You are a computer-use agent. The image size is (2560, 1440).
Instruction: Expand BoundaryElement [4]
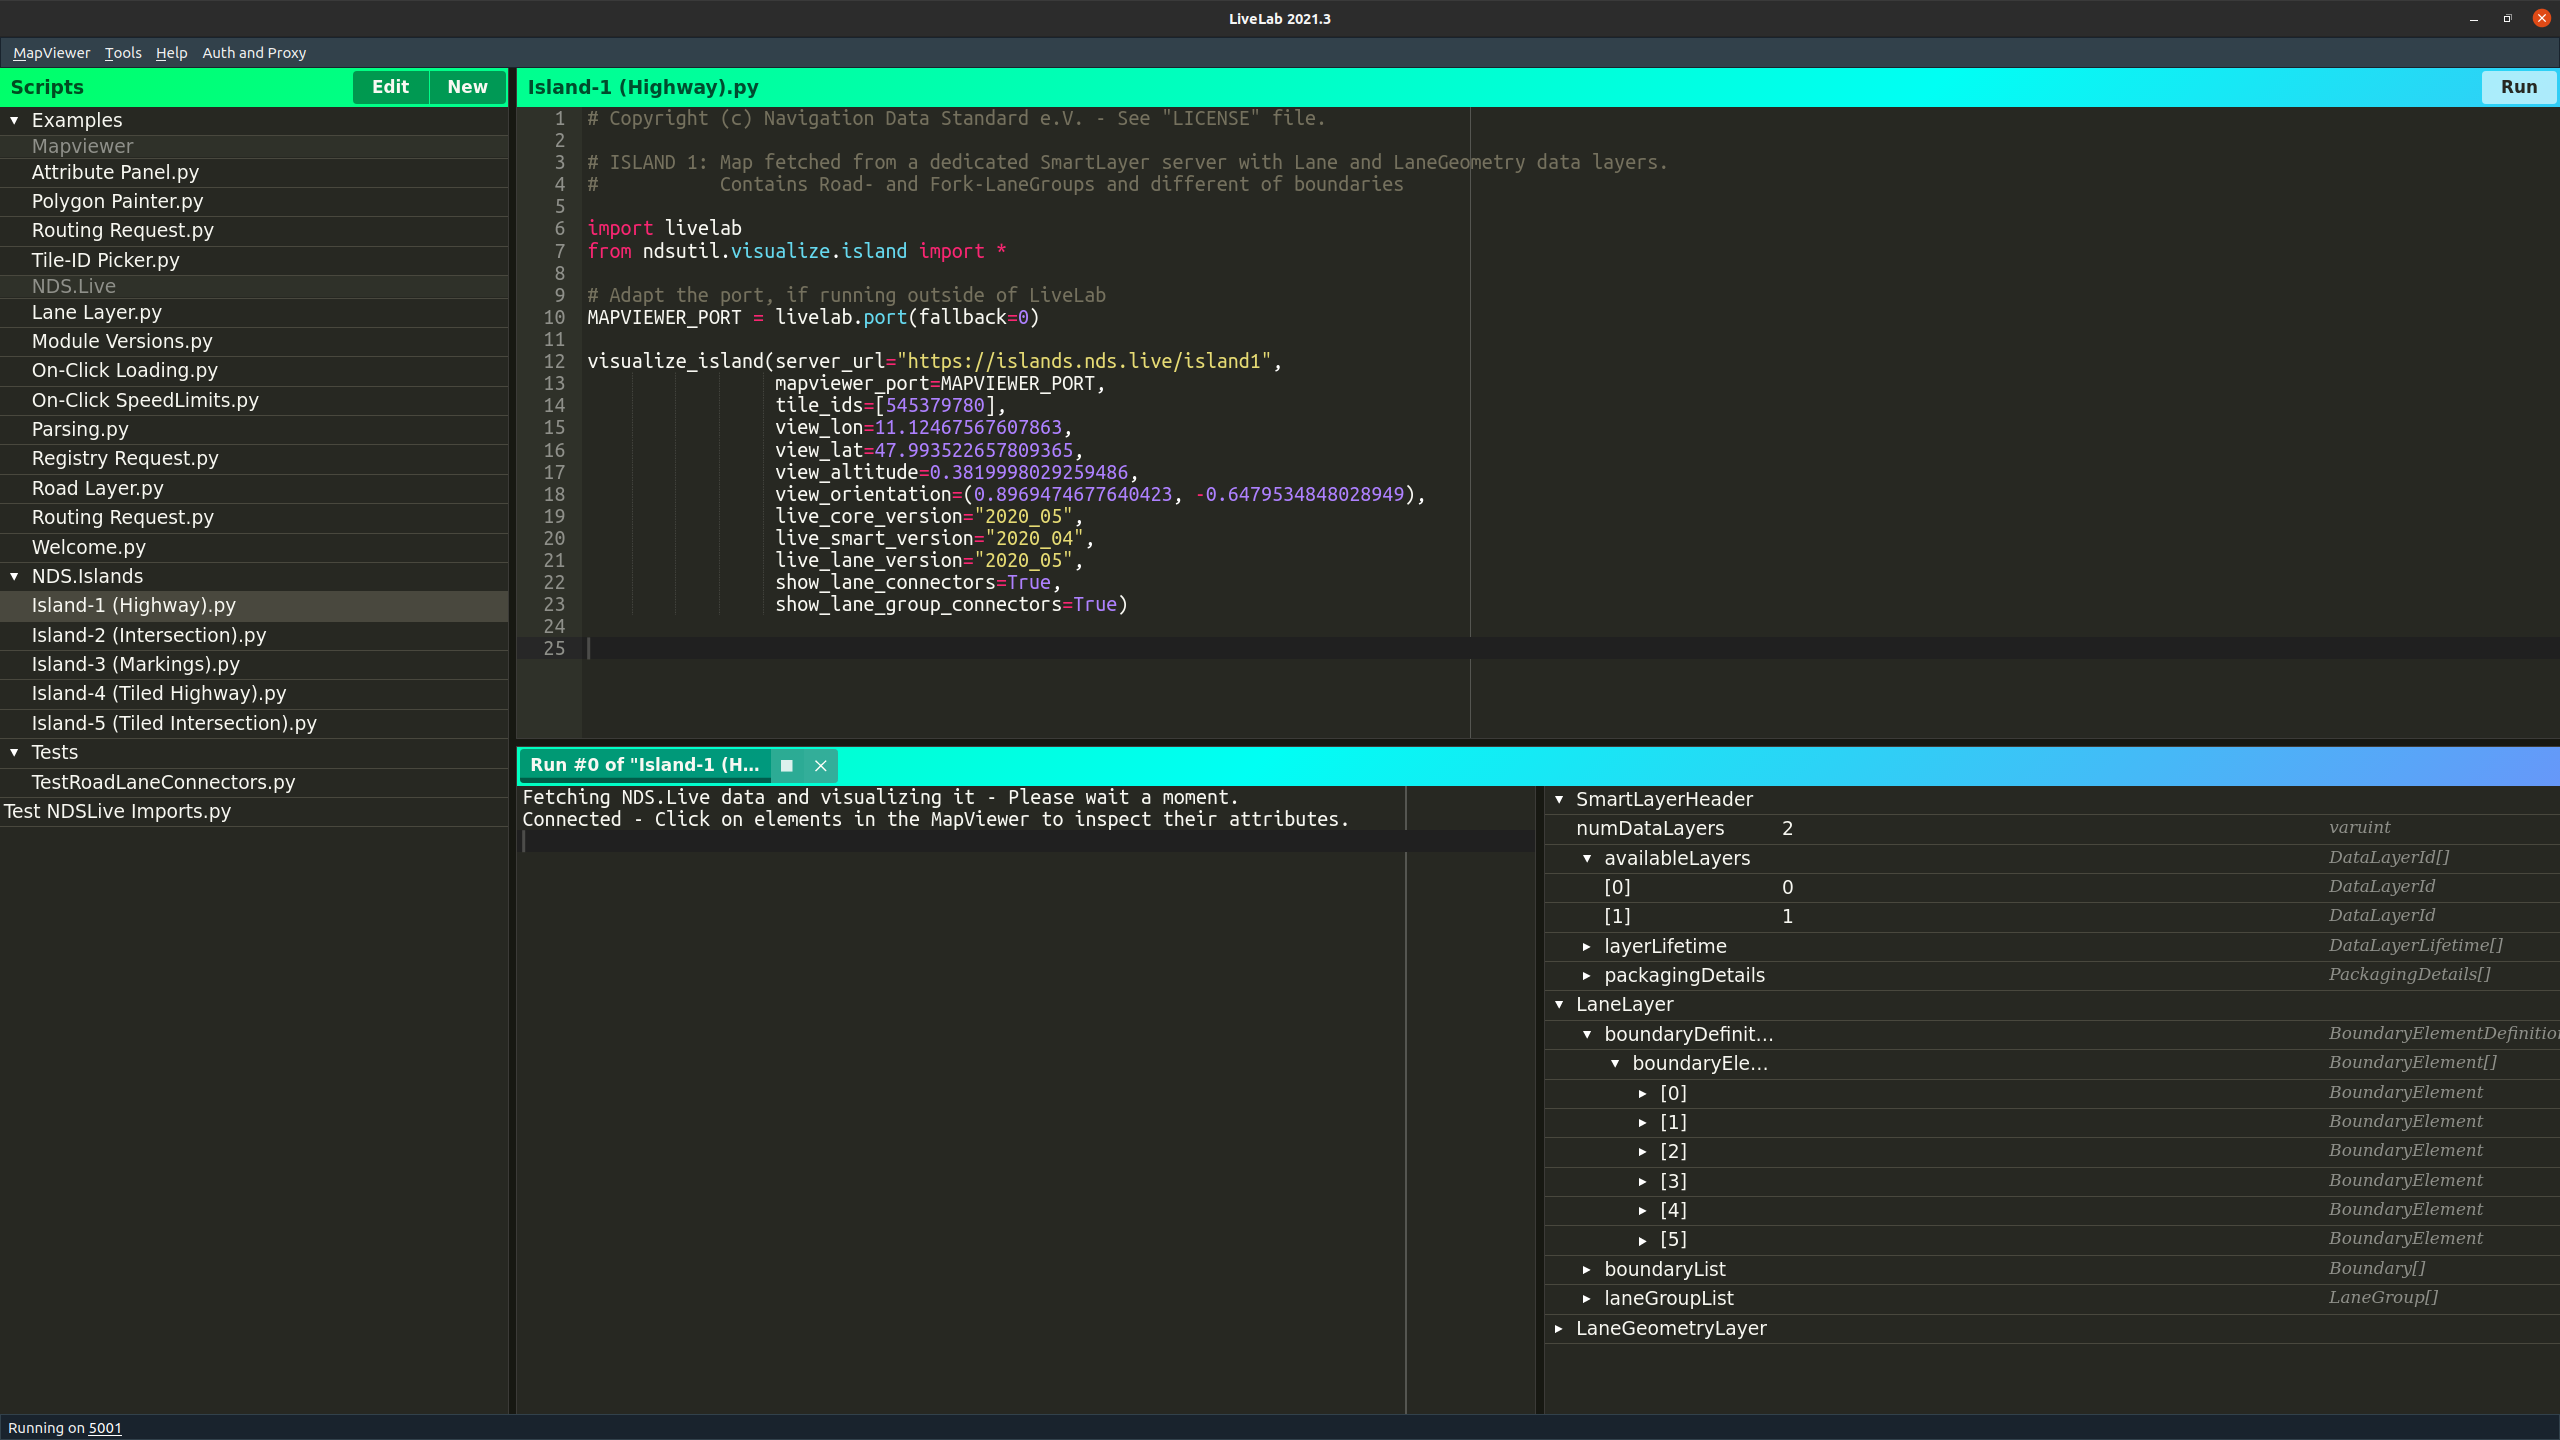coord(1643,1210)
